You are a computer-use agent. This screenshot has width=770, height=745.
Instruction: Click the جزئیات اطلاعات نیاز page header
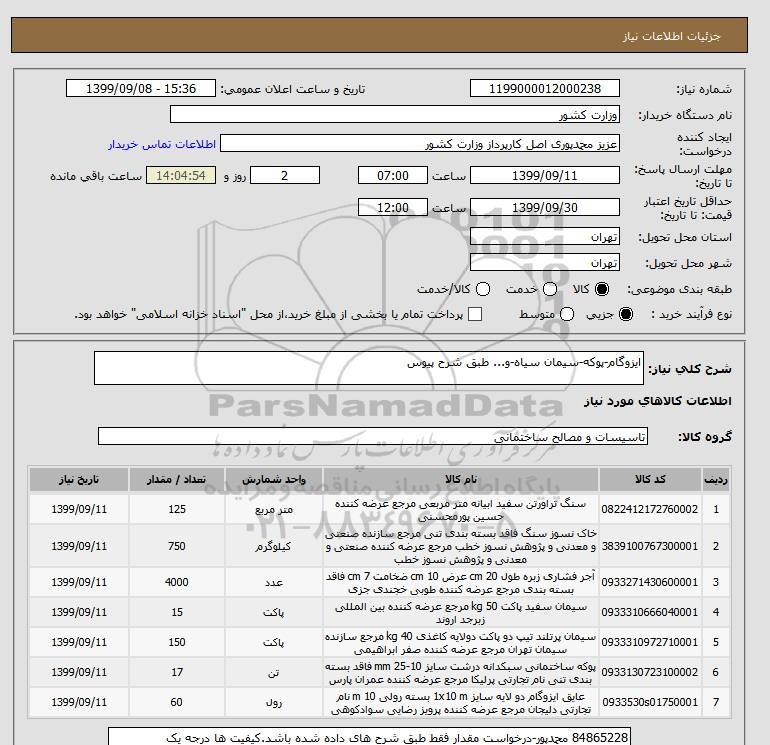[671, 36]
